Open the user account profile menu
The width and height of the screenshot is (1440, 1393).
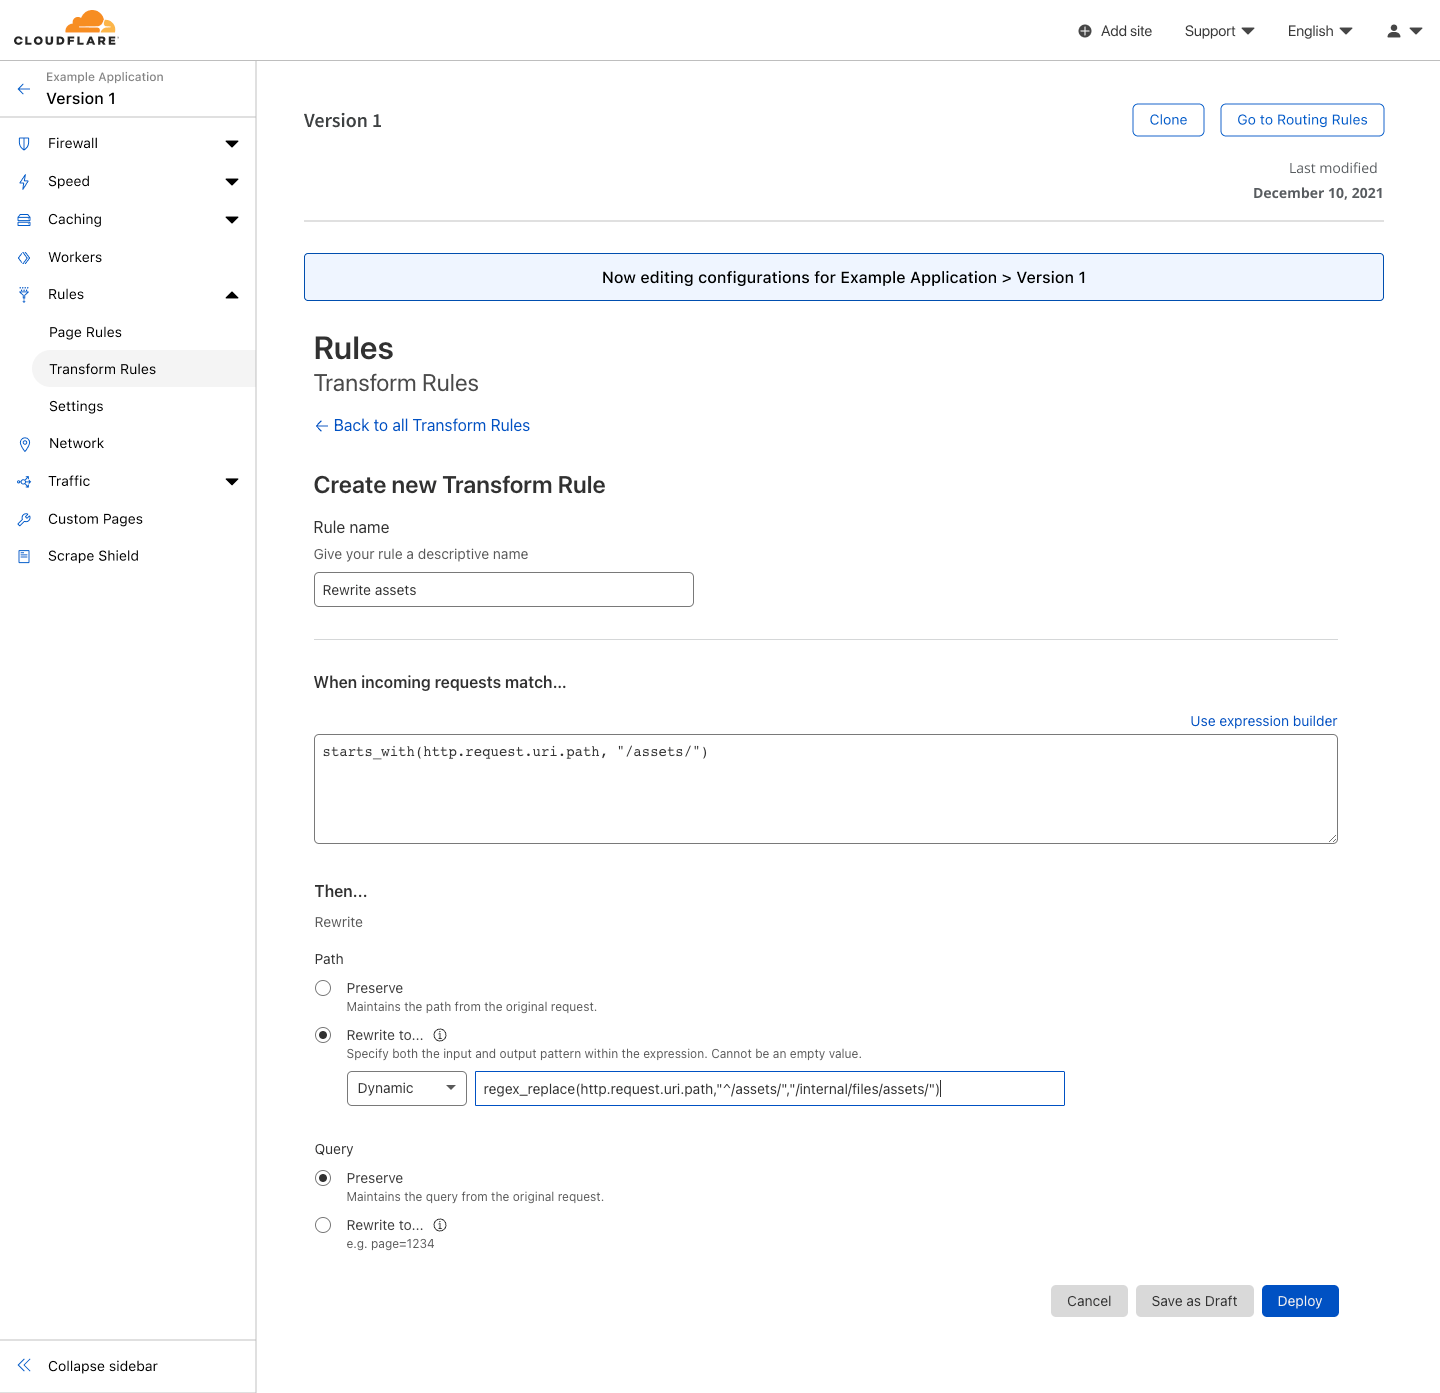[x=1404, y=31]
